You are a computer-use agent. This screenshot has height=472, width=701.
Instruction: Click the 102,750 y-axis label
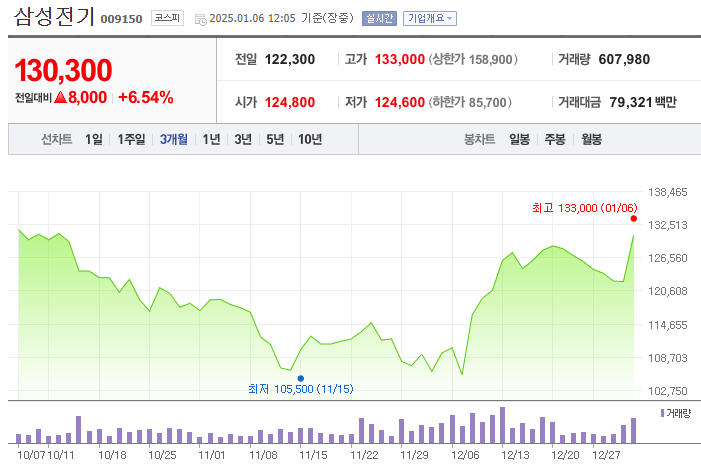coord(667,391)
